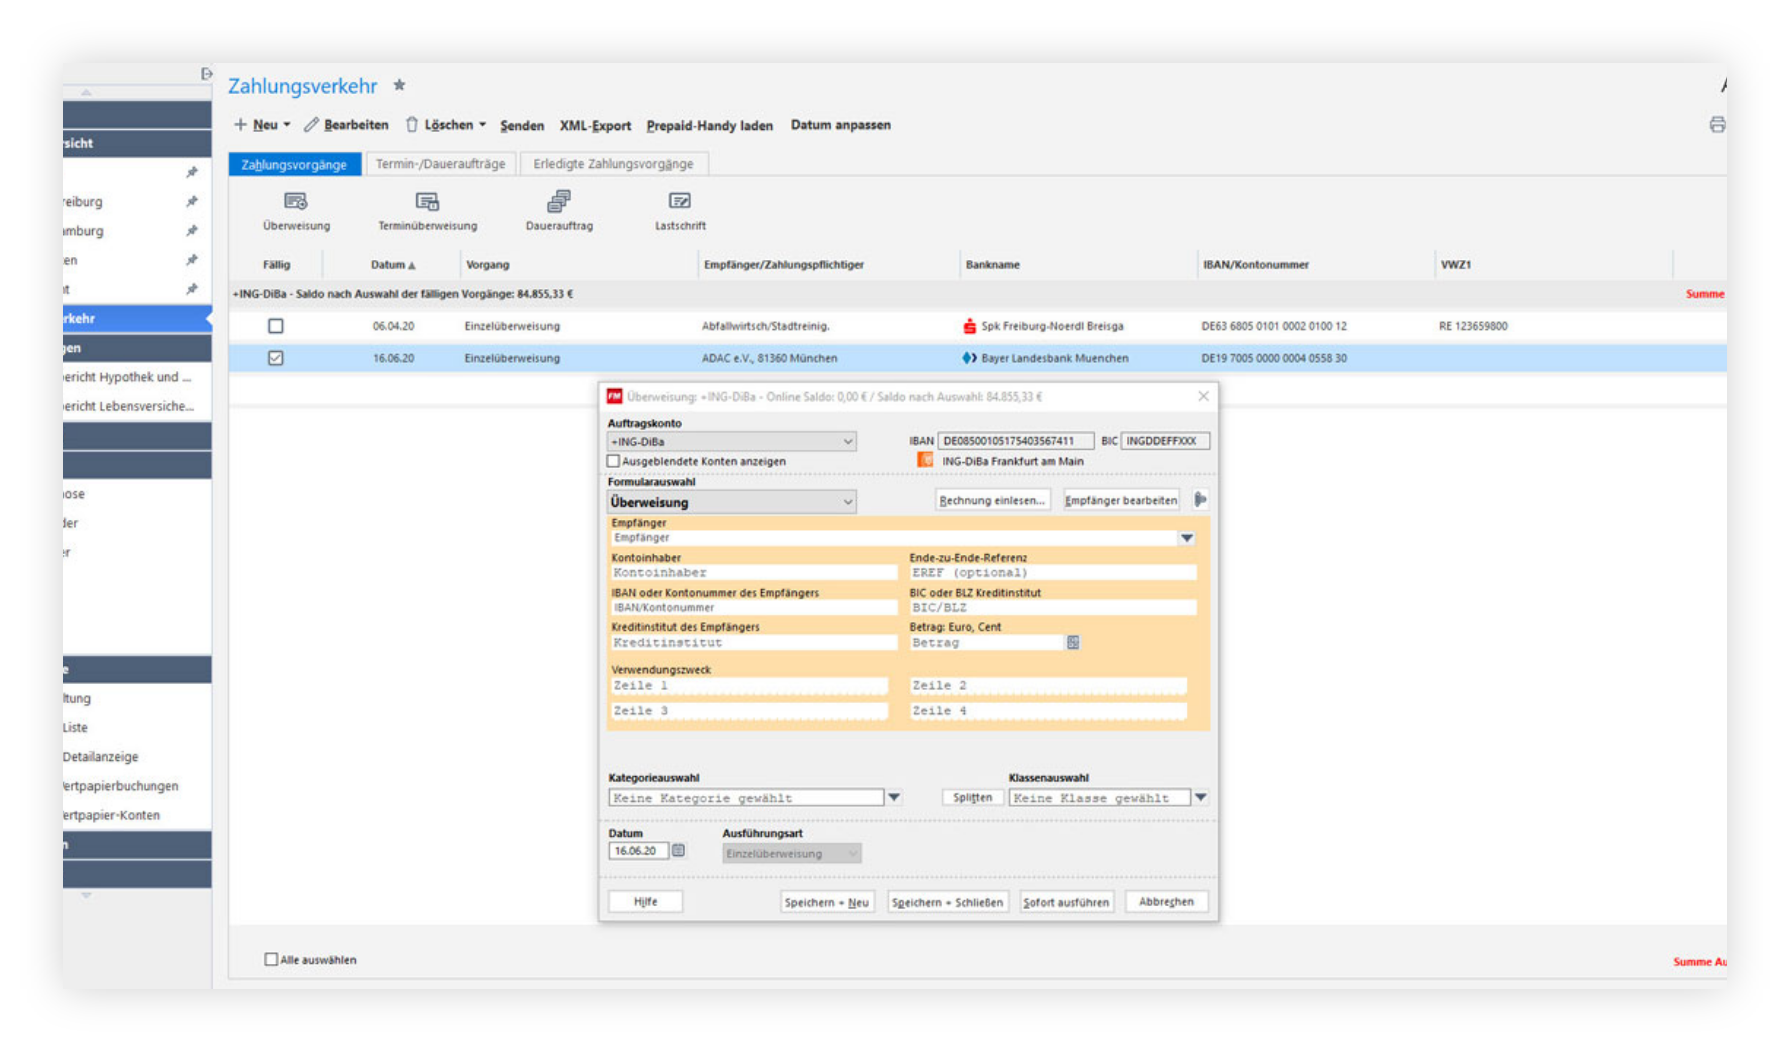Select Detailanzeige in the sidebar
The width and height of the screenshot is (1790, 1052).
(x=100, y=757)
